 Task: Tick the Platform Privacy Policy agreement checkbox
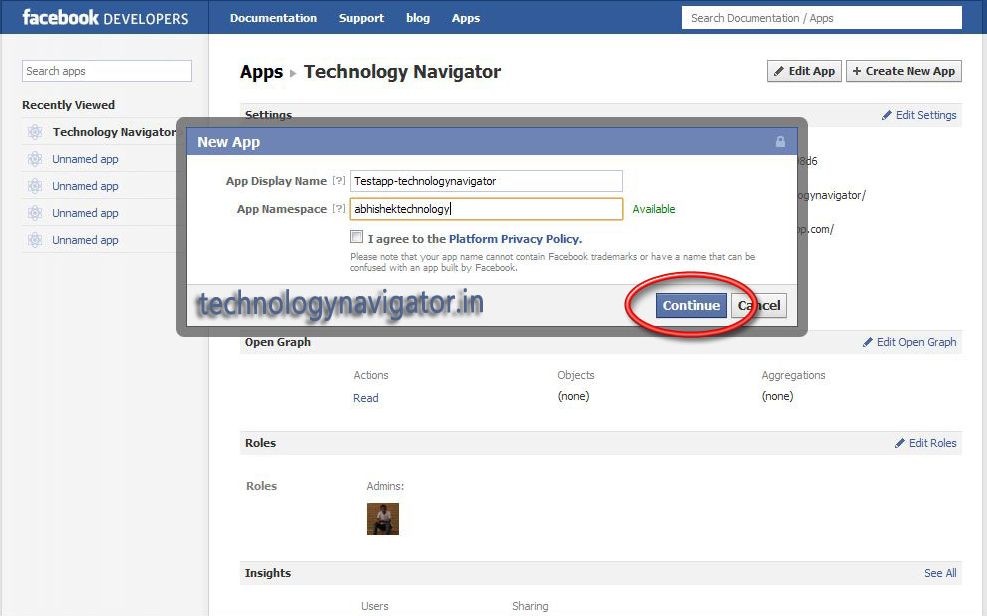coord(356,237)
